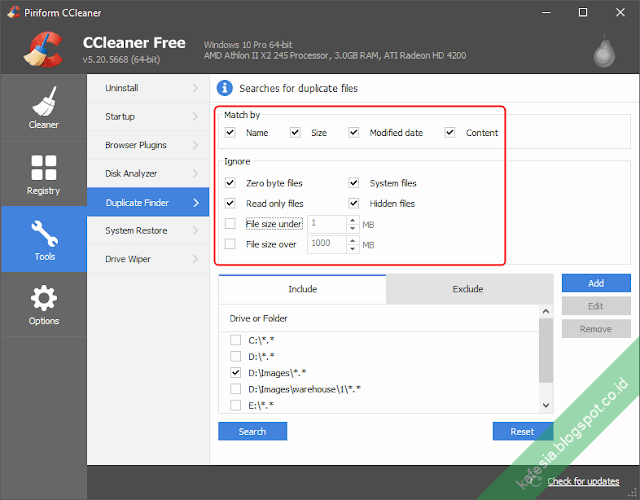Image resolution: width=640 pixels, height=500 pixels.
Task: Enable File size under checkbox
Action: tap(230, 223)
